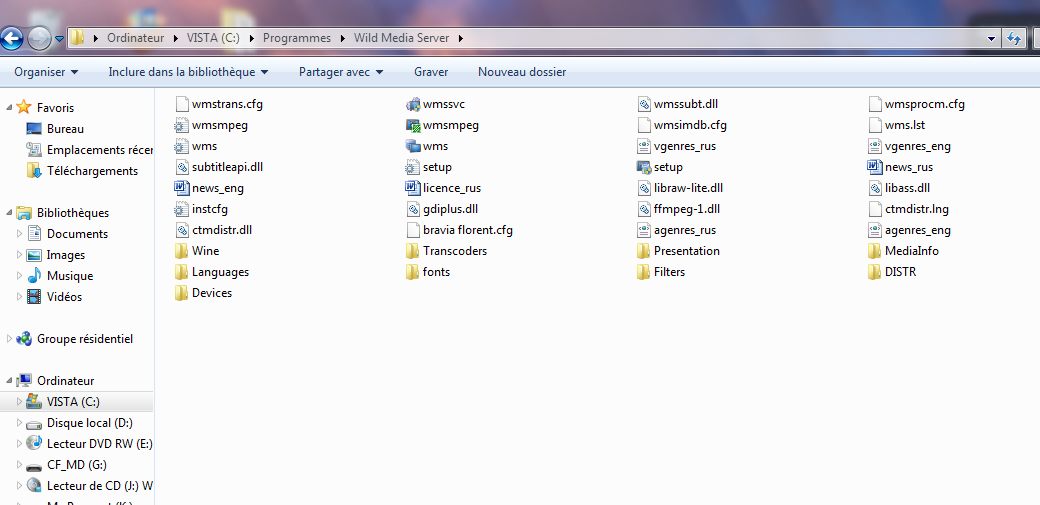
Task: Click the refresh button beside address bar
Action: 1013,38
